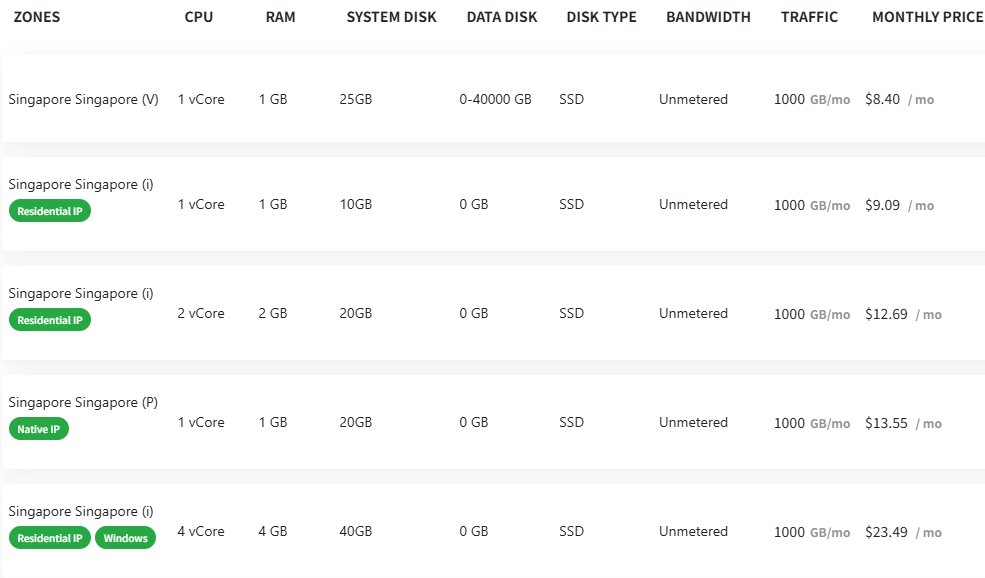The image size is (985, 578).
Task: Click the Windows badge on 4 vCore plan
Action: click(x=125, y=538)
